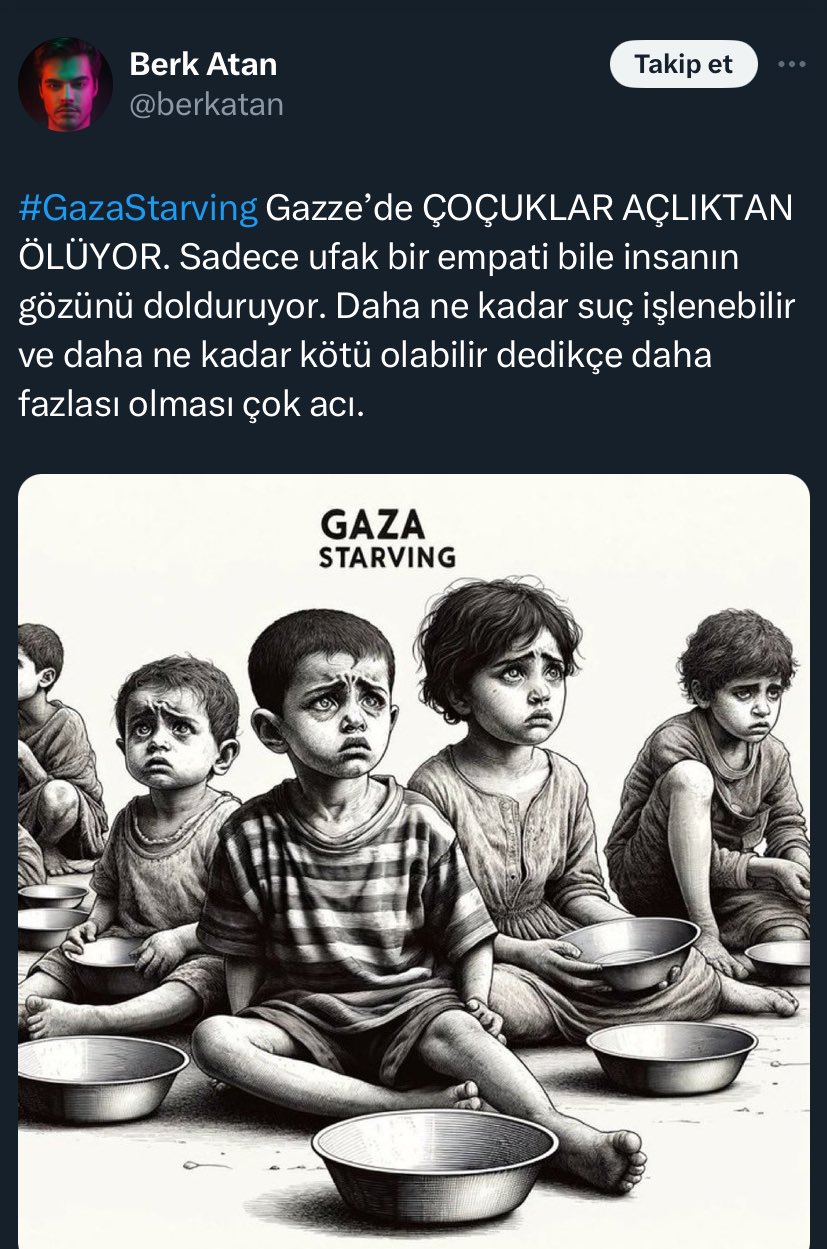
Task: Click the Berk Atan display name
Action: click(x=203, y=65)
